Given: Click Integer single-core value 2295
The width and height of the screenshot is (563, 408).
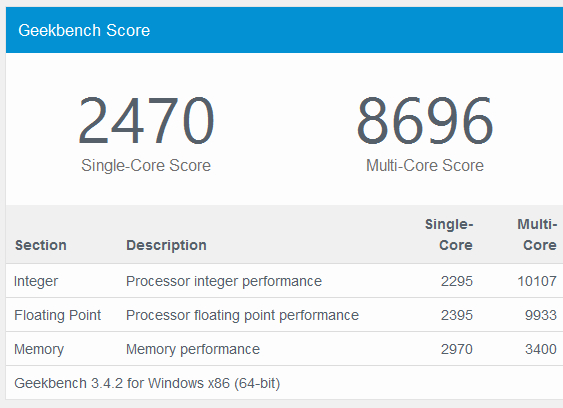Looking at the screenshot, I should point(457,281).
